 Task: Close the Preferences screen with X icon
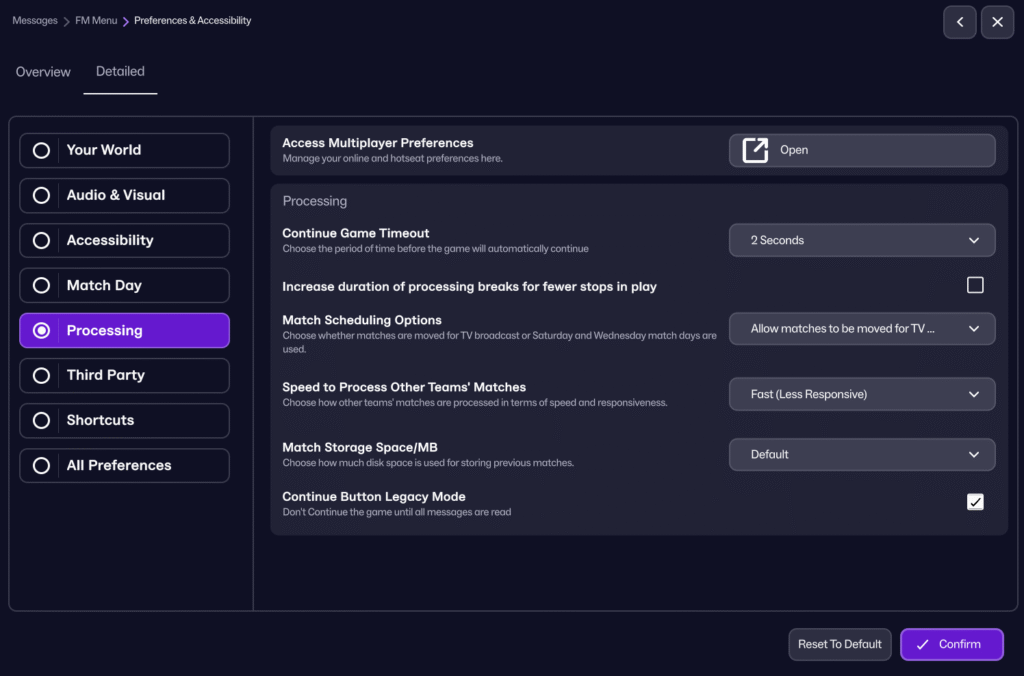click(x=997, y=22)
